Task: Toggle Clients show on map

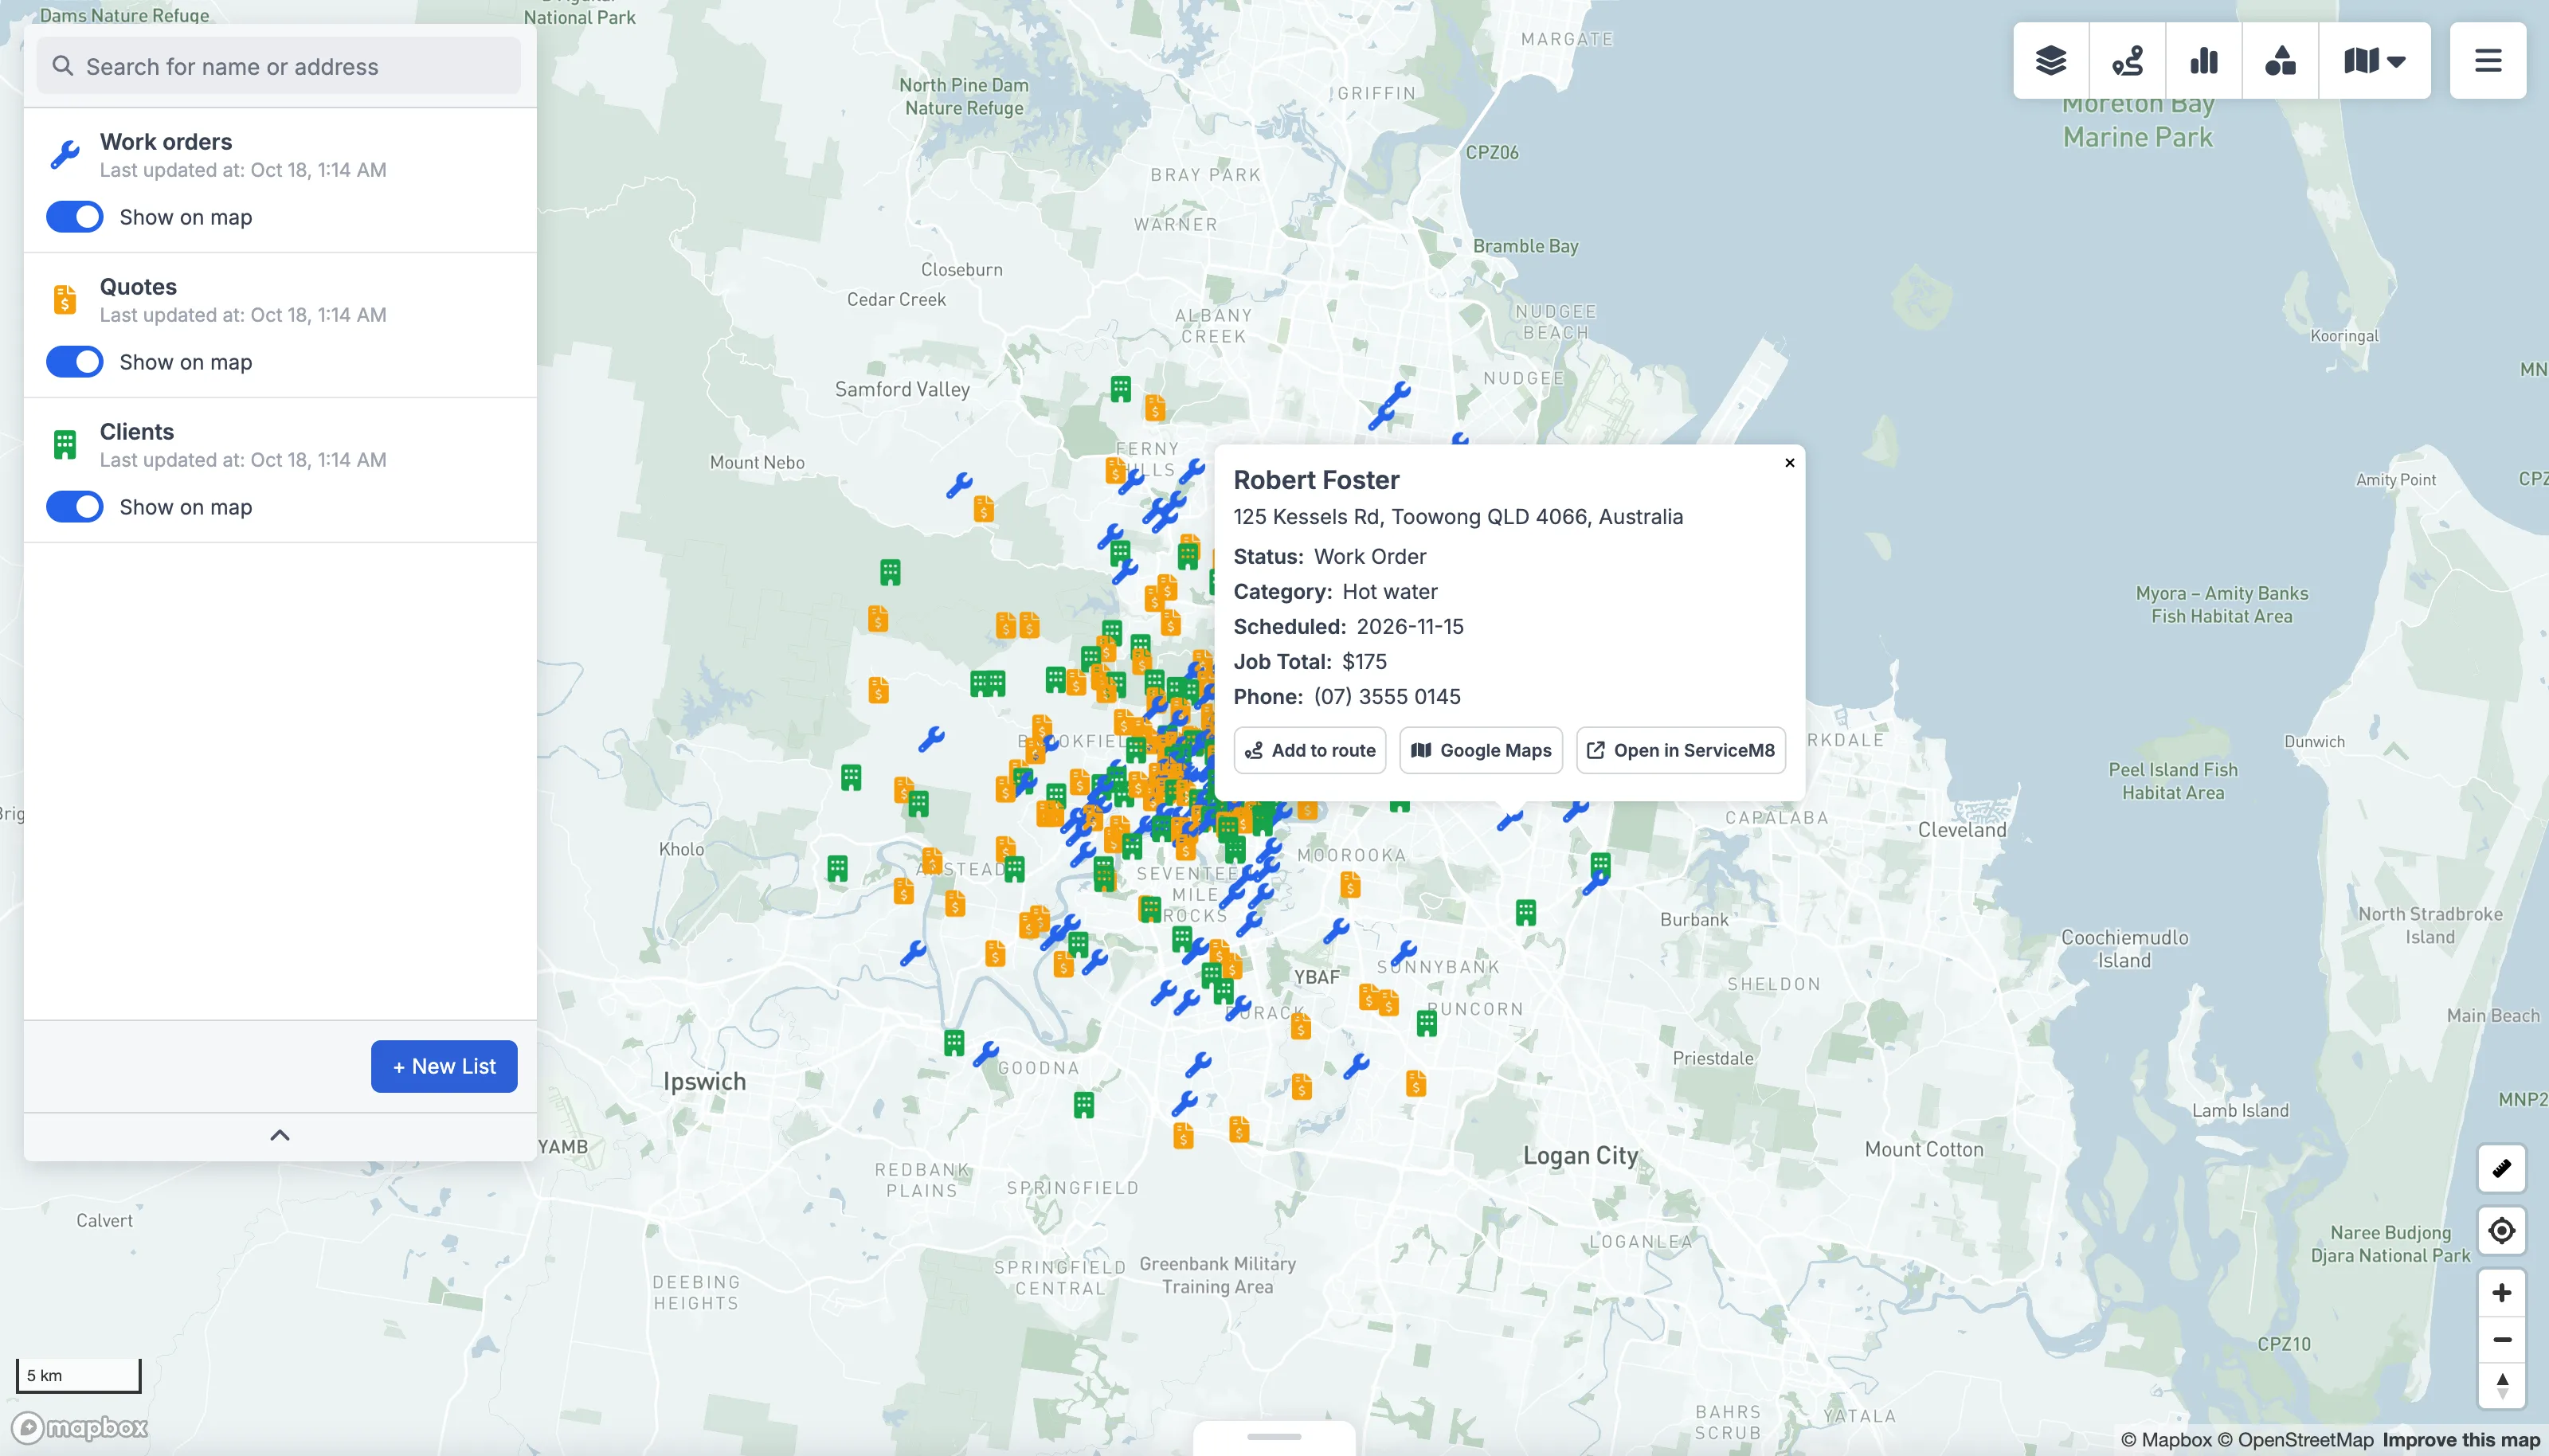Action: click(75, 507)
